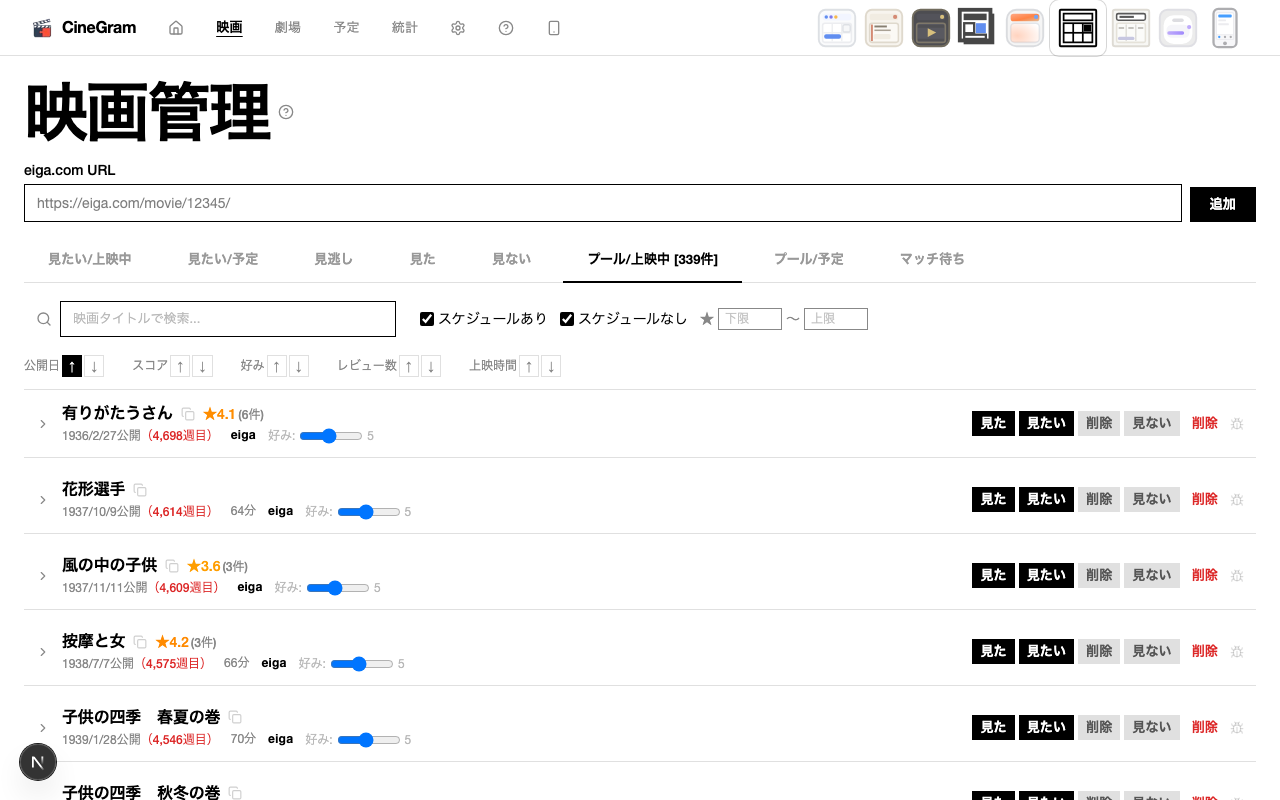1280x800 pixels.
Task: Select the grid table layout theme icon
Action: click(1078, 28)
